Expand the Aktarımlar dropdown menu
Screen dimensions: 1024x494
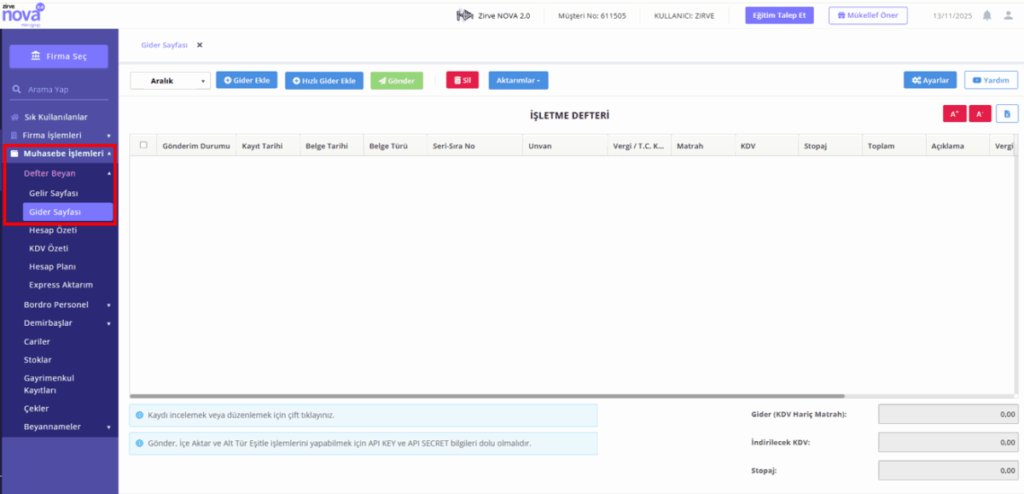pos(519,80)
